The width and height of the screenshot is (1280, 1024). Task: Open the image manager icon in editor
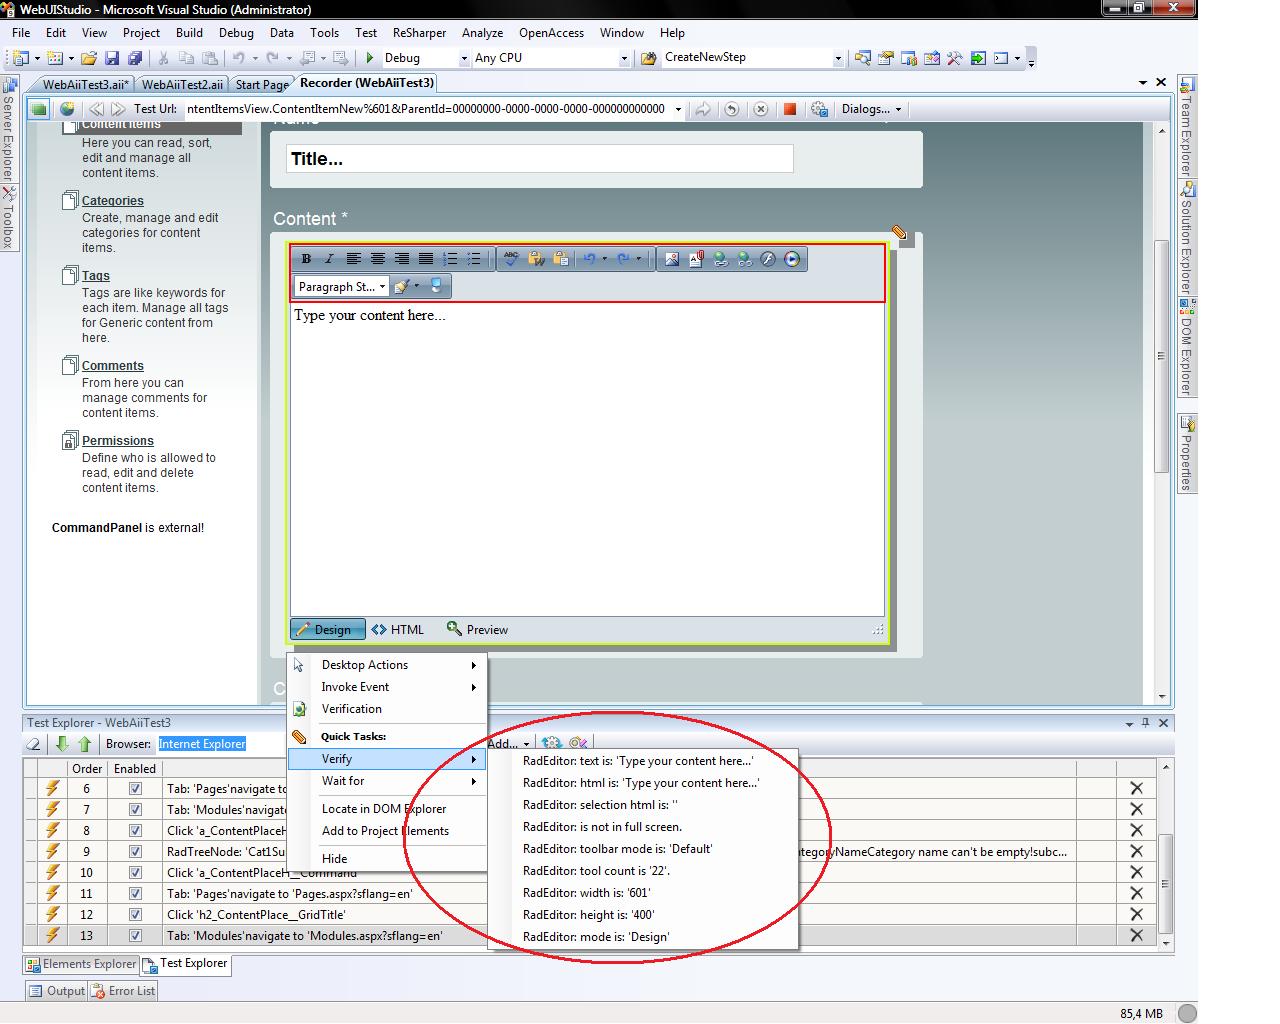(672, 259)
